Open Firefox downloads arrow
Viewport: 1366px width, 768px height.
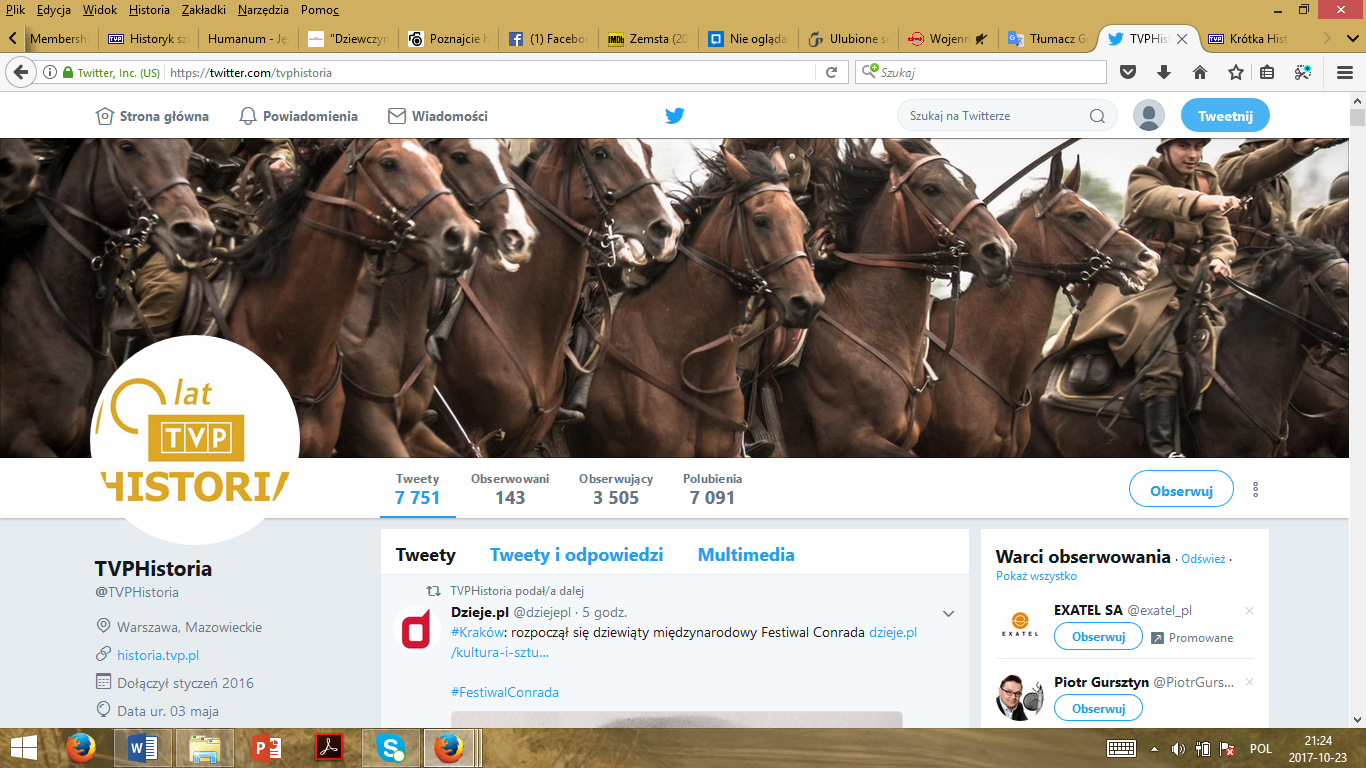[1164, 72]
